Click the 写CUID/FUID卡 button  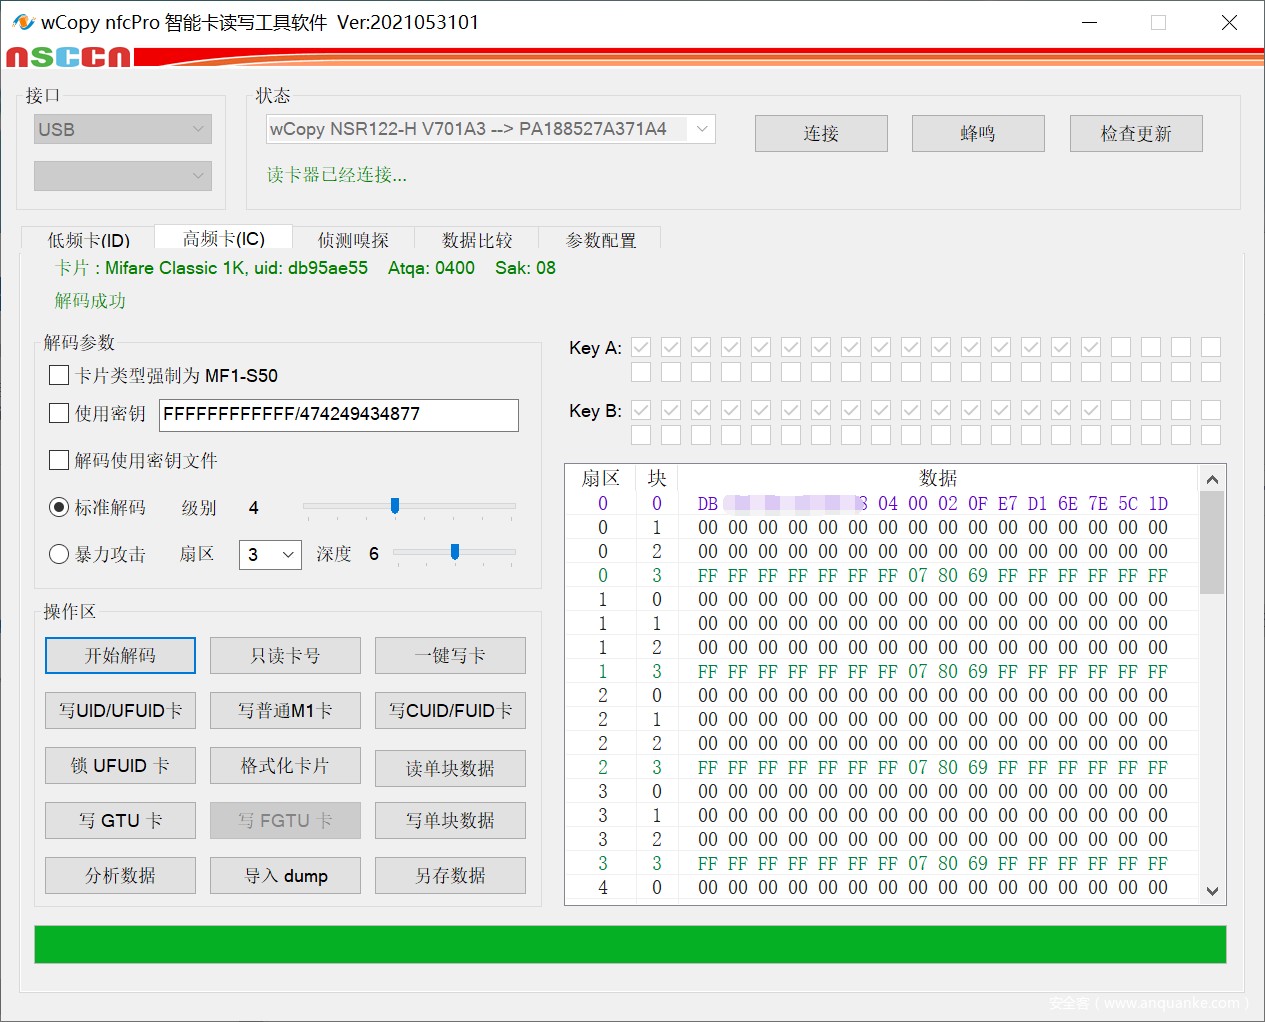450,711
